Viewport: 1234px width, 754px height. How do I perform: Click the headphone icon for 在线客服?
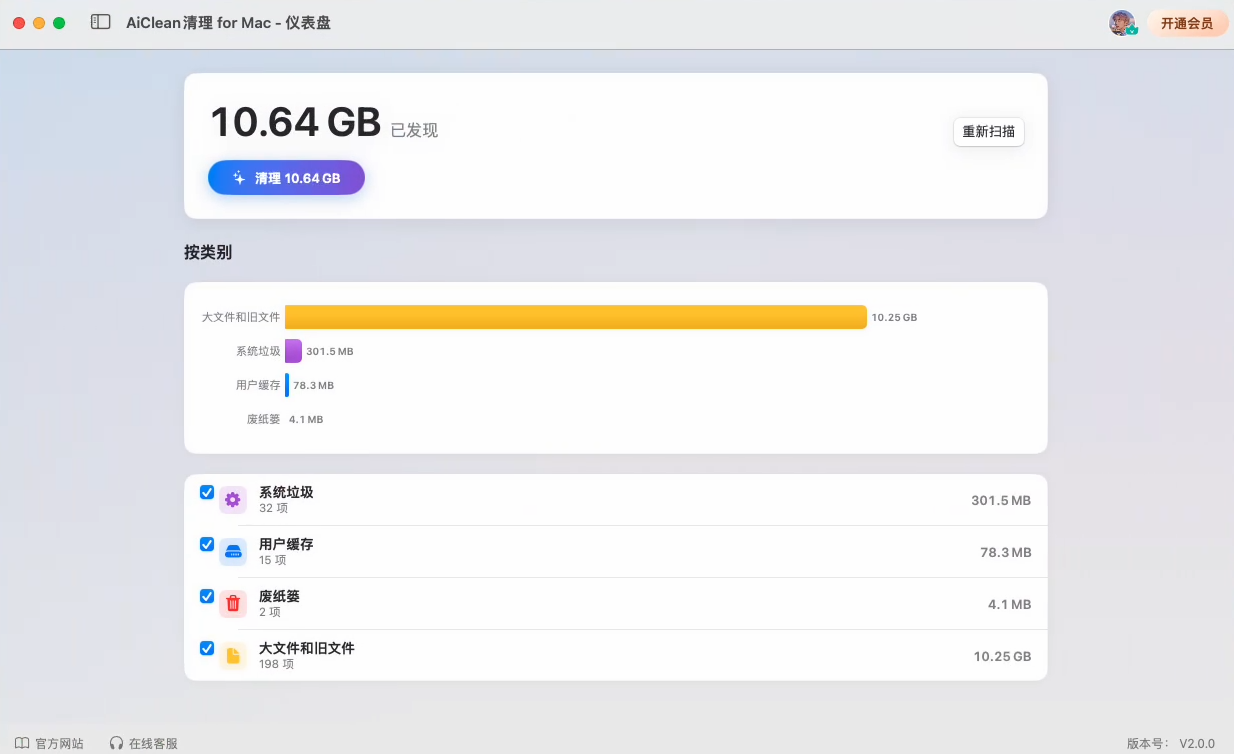pos(117,744)
